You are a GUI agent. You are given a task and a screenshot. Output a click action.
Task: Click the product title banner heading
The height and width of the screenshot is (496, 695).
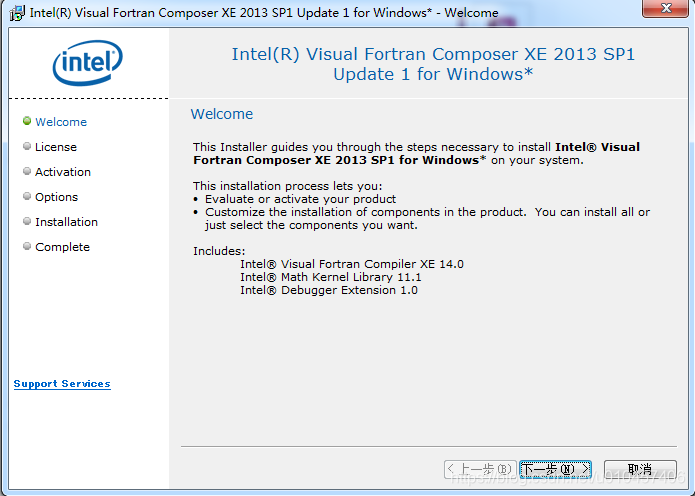(433, 64)
